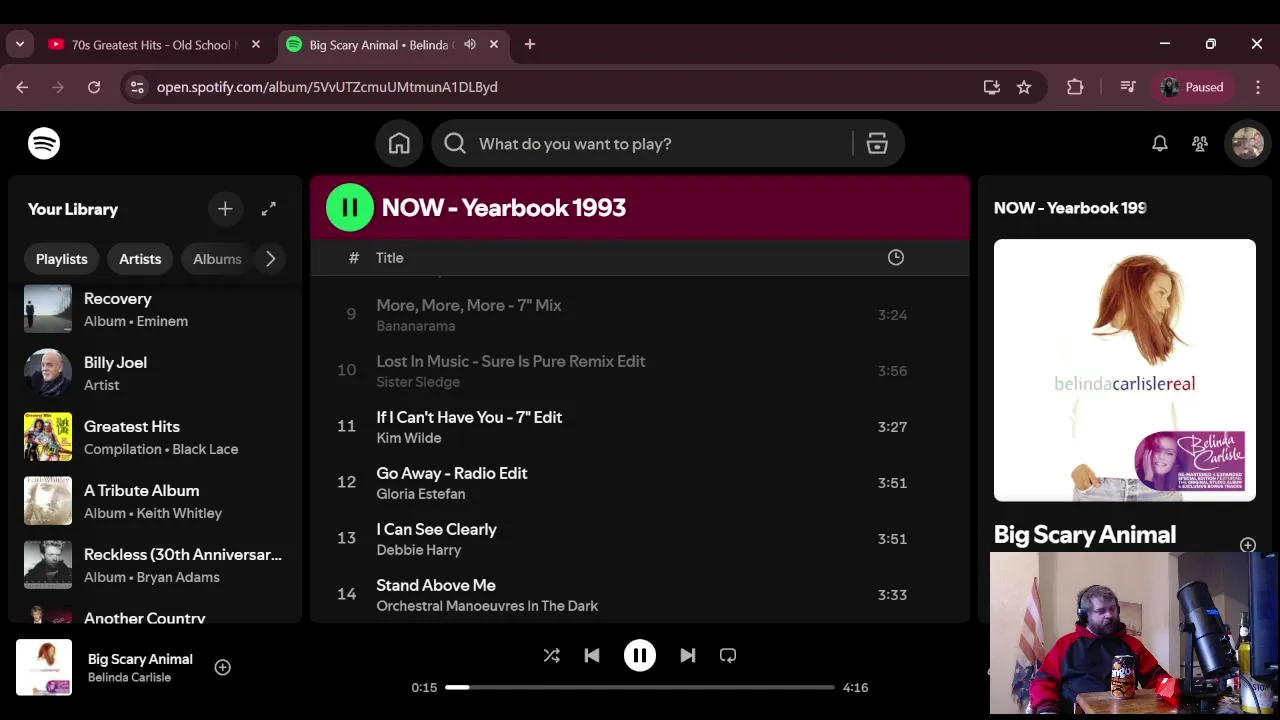Skip to the previous track
This screenshot has width=1280, height=720.
tap(592, 655)
